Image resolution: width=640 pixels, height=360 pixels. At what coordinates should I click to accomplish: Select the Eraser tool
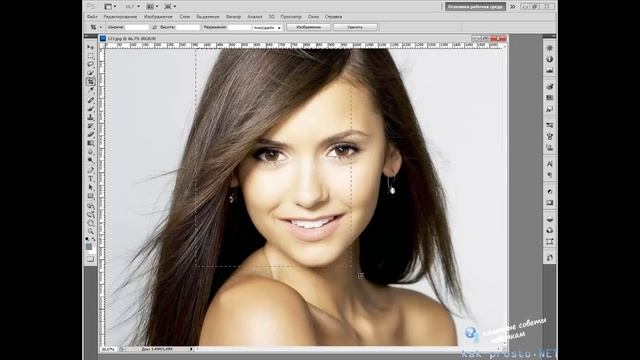[x=91, y=134]
